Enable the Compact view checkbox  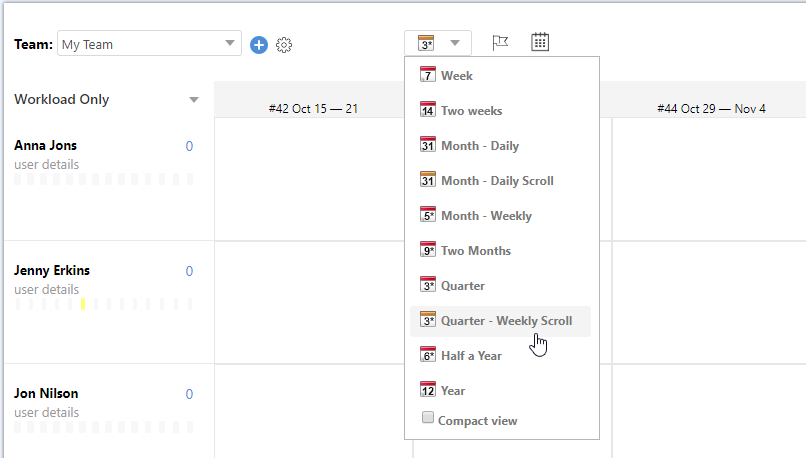428,418
